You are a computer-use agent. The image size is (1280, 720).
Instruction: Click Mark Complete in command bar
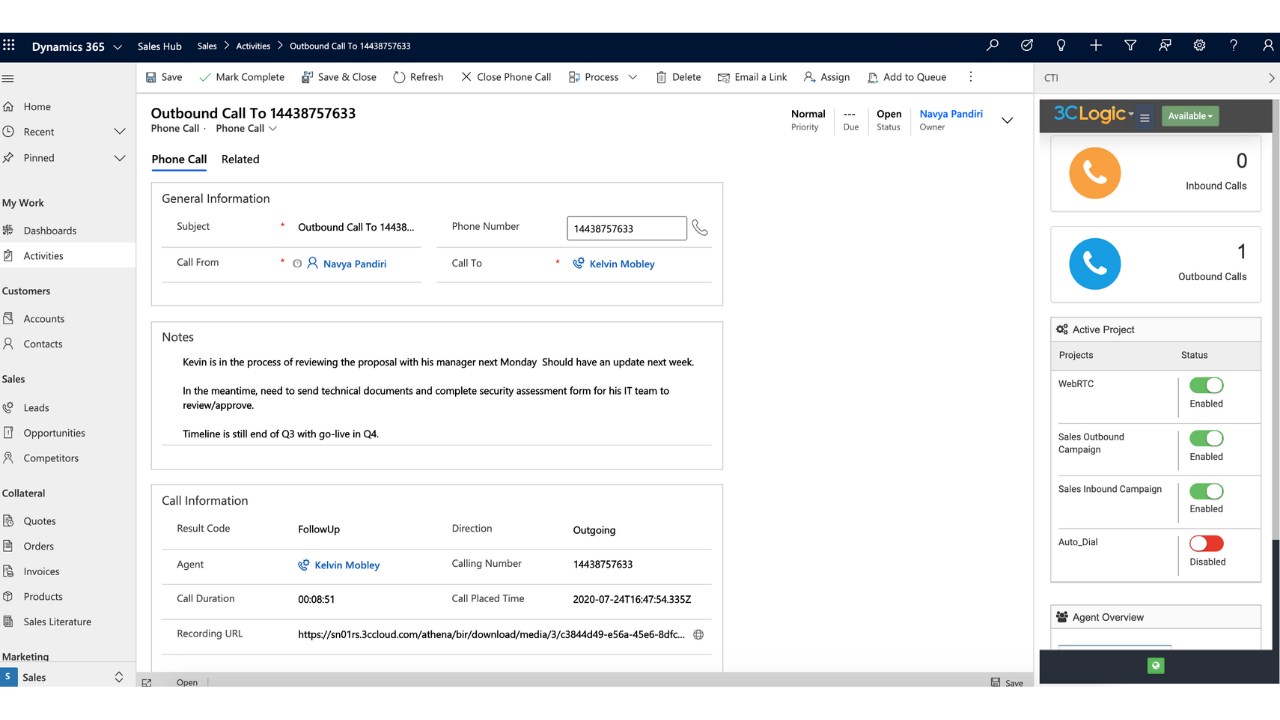pos(241,77)
